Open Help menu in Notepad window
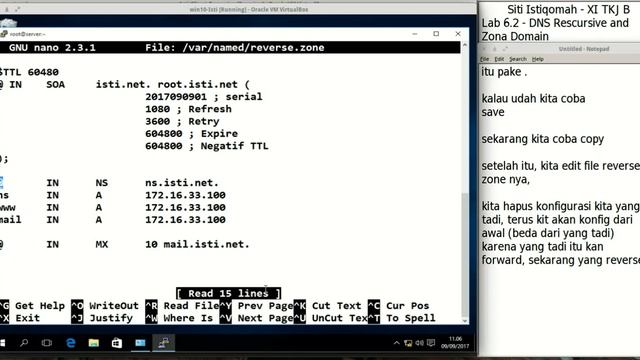640x360 pixels. [538, 59]
